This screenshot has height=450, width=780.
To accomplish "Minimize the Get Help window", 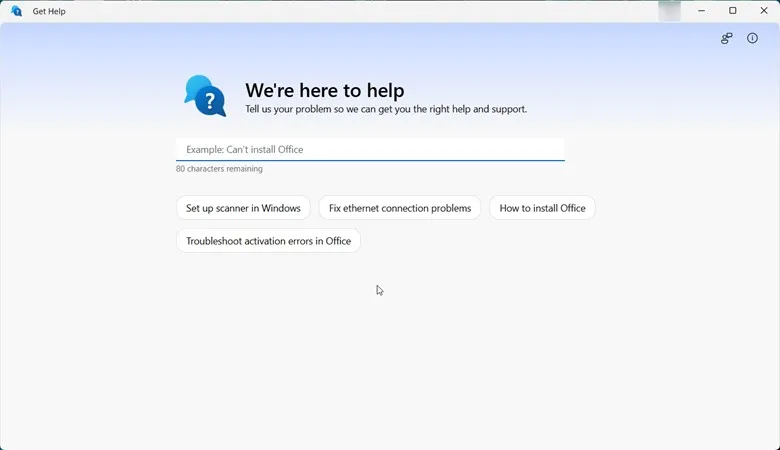I will 701,11.
